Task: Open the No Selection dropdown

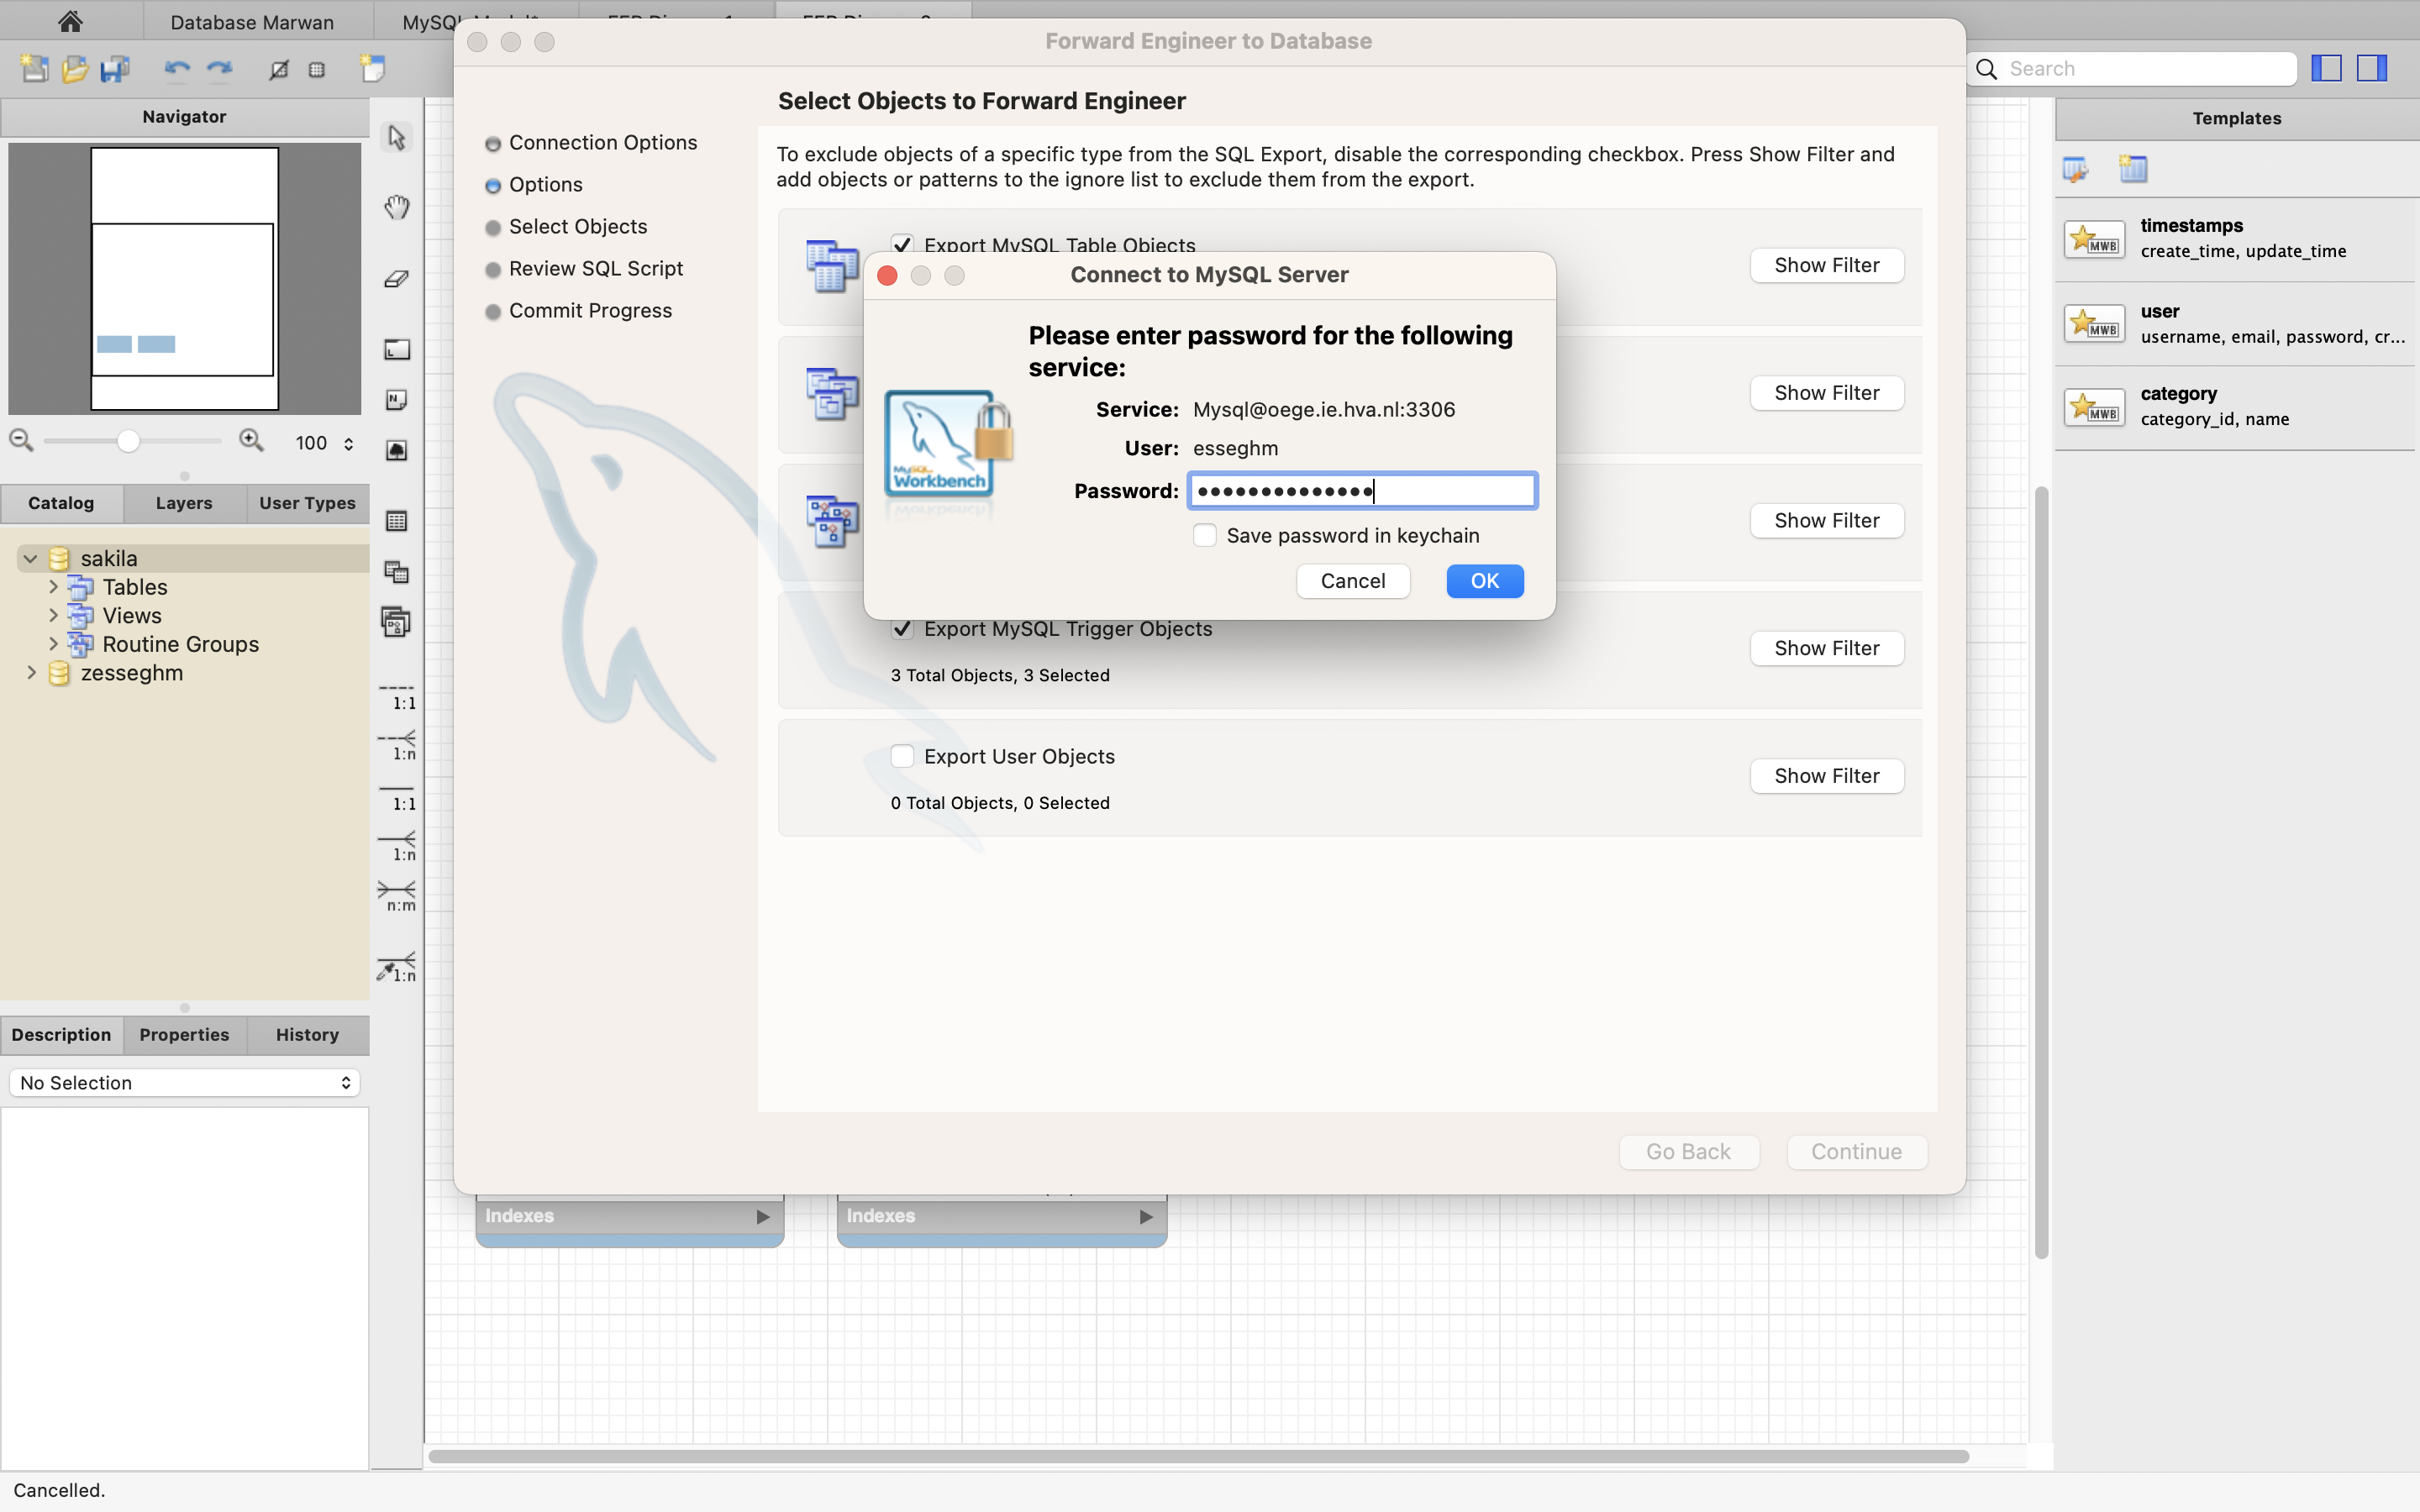Action: tap(184, 1083)
